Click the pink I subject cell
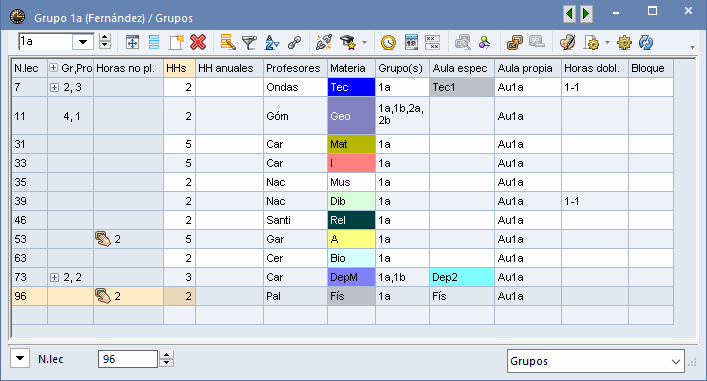Screen dimensions: 707x381 pos(351,163)
